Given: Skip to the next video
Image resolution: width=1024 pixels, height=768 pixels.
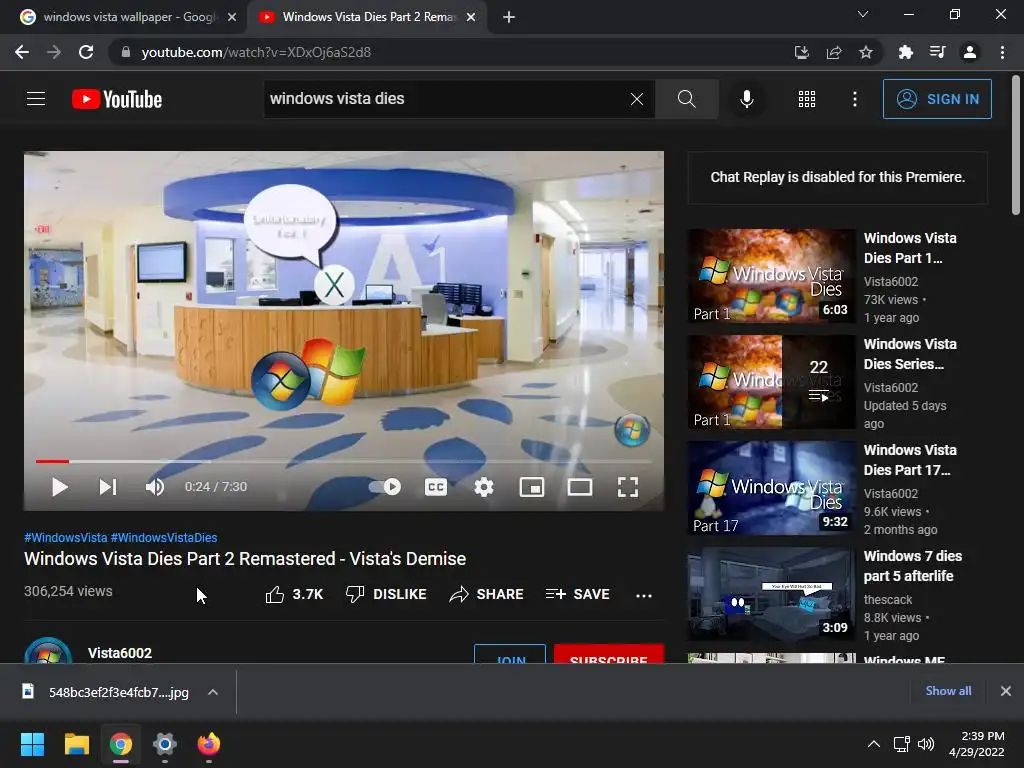Looking at the screenshot, I should (x=108, y=487).
